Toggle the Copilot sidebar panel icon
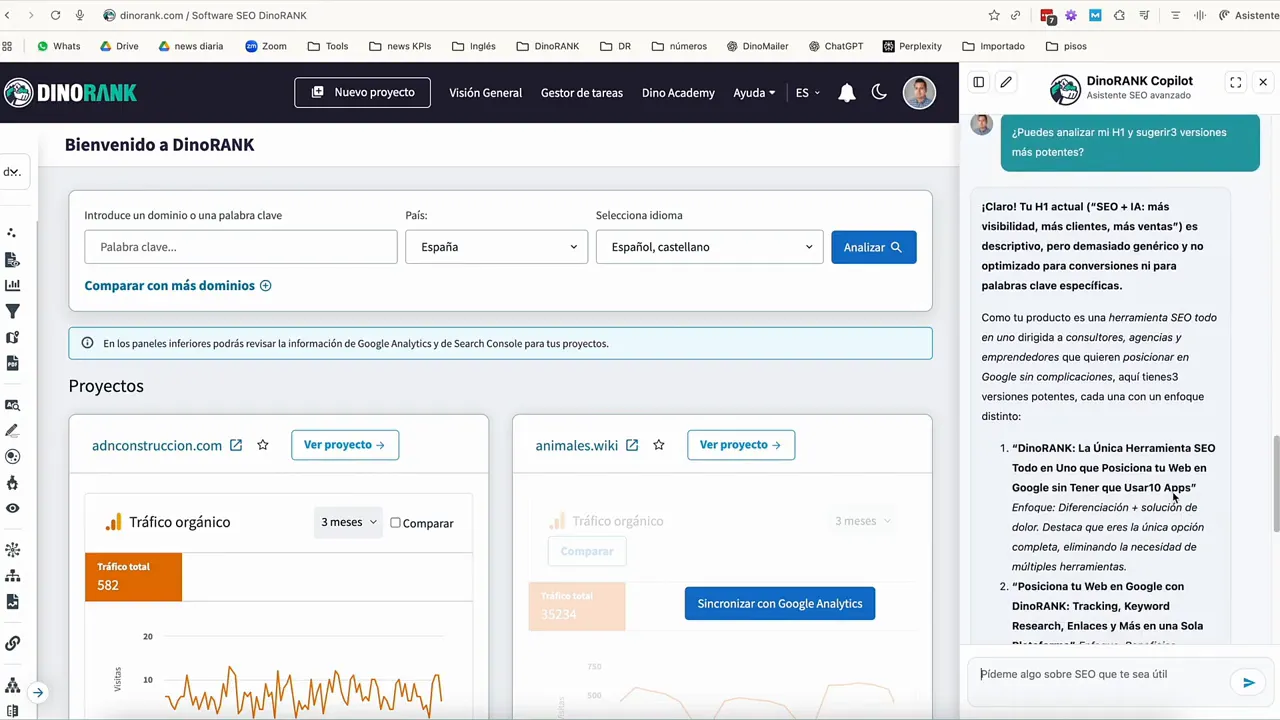 (979, 83)
